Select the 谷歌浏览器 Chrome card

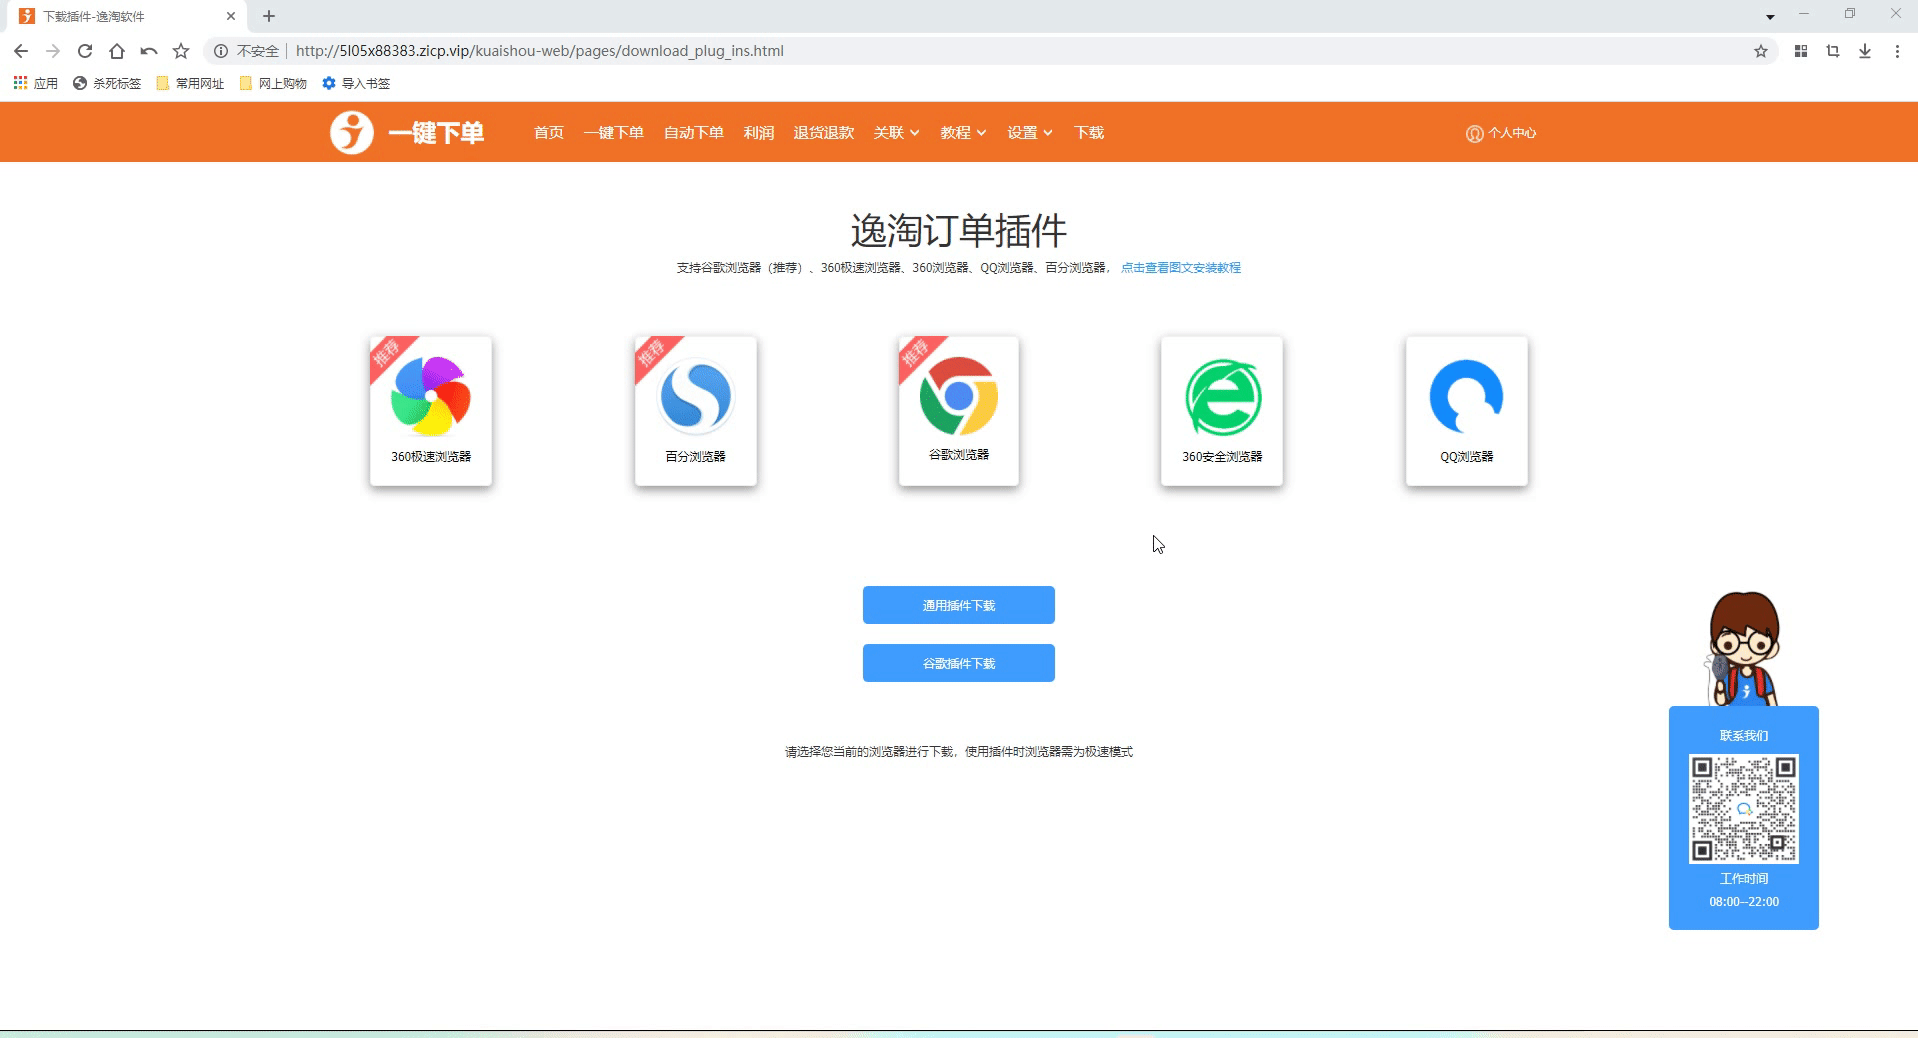click(959, 411)
